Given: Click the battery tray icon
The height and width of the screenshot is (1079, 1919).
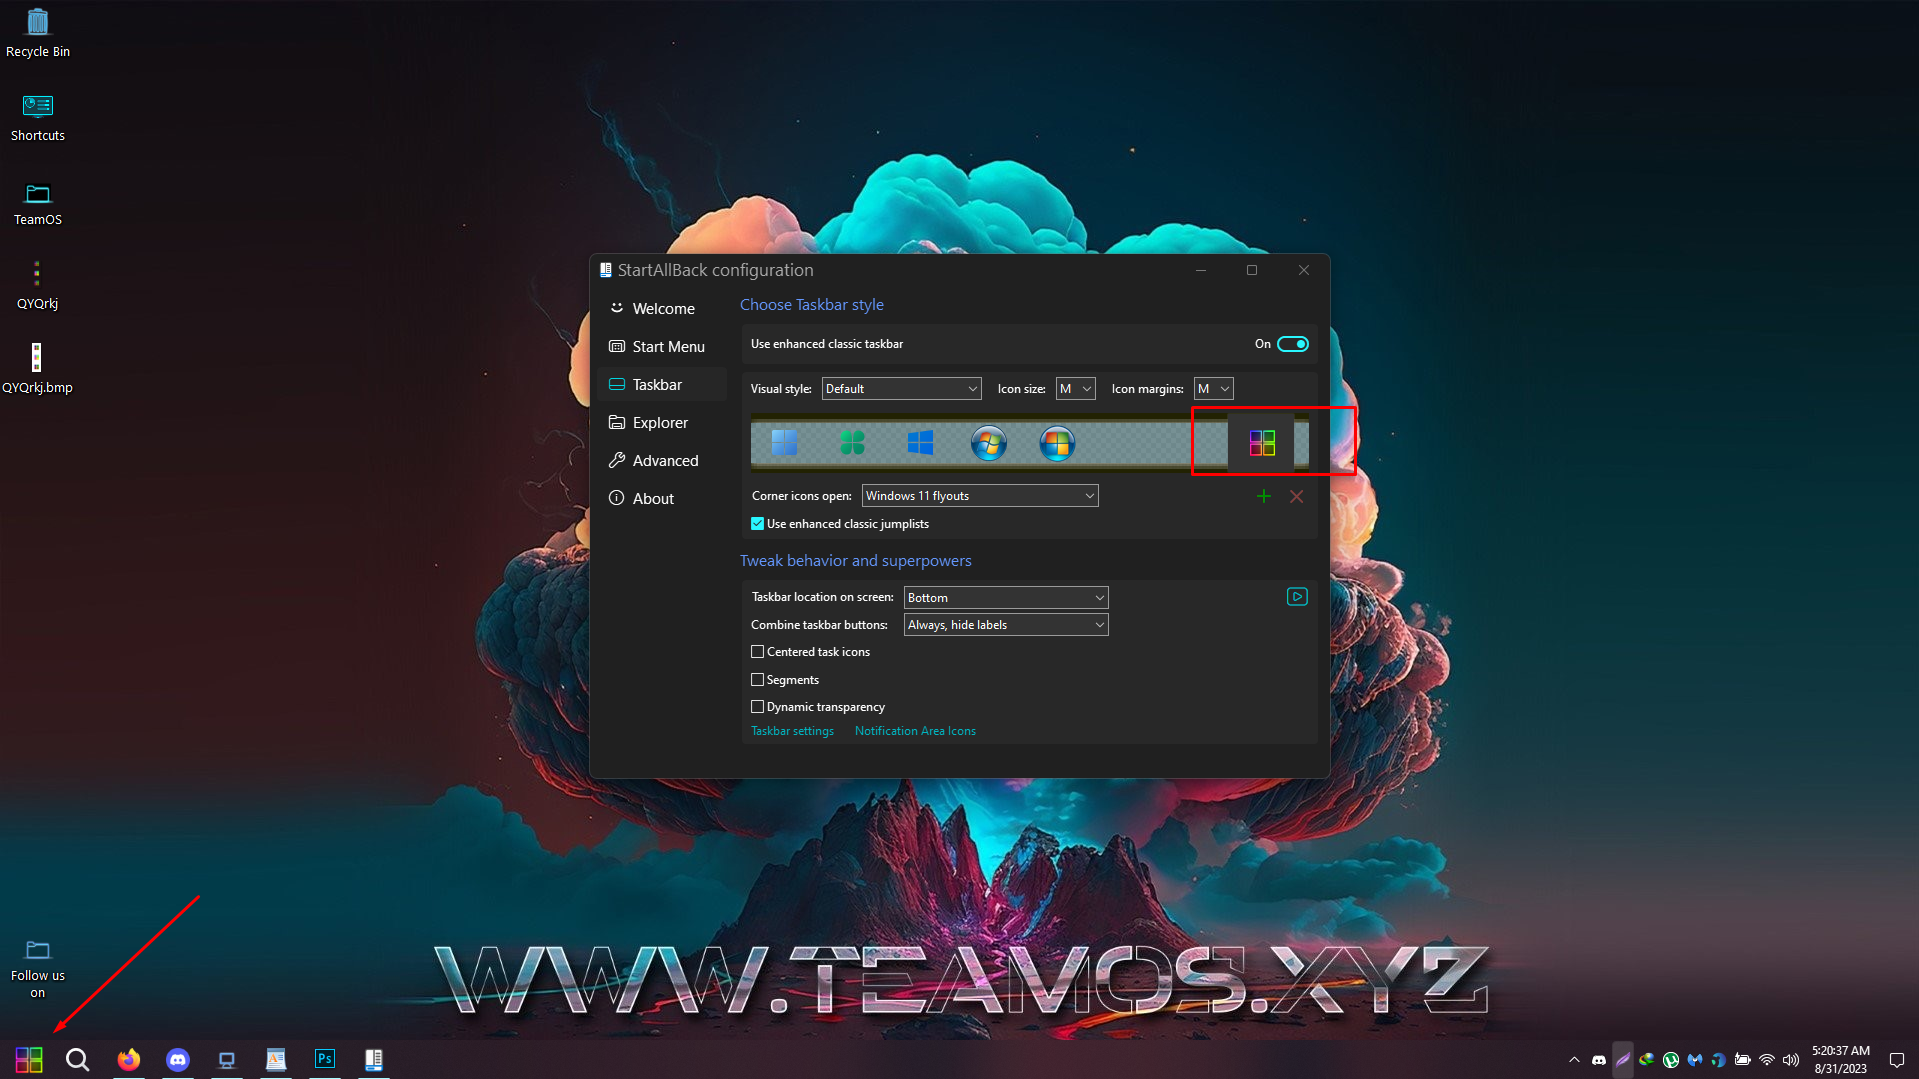Looking at the screenshot, I should coord(1743,1060).
